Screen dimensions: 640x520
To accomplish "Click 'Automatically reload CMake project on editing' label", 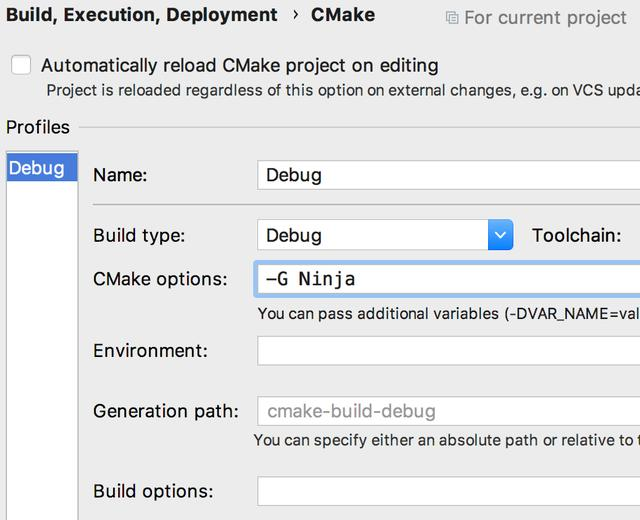I will coord(240,65).
